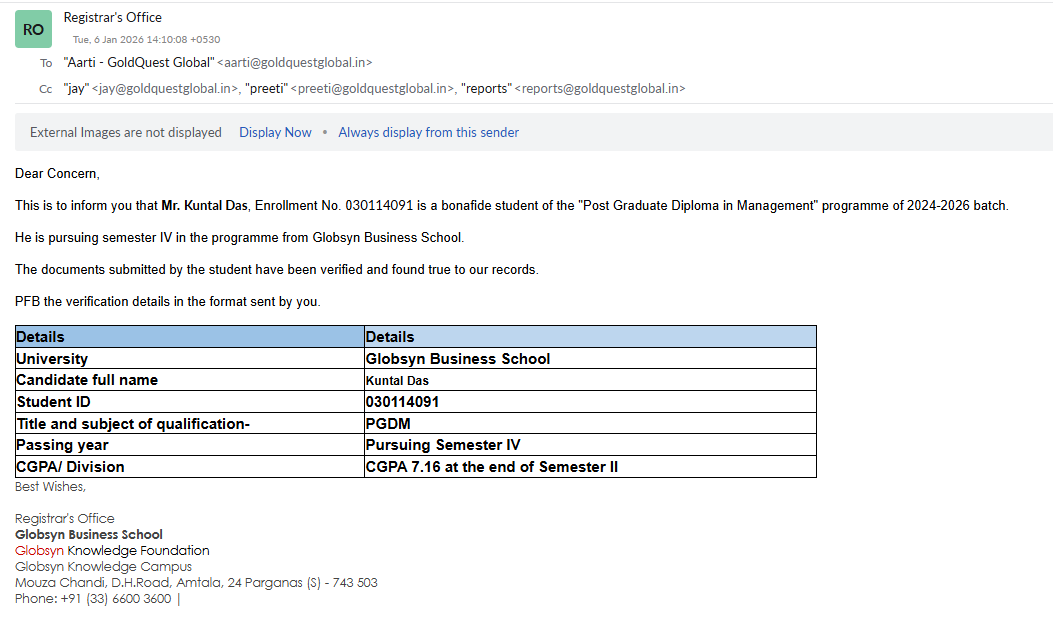The image size is (1053, 618).
Task: Click the Mouza Chandi address line
Action: pos(196,582)
